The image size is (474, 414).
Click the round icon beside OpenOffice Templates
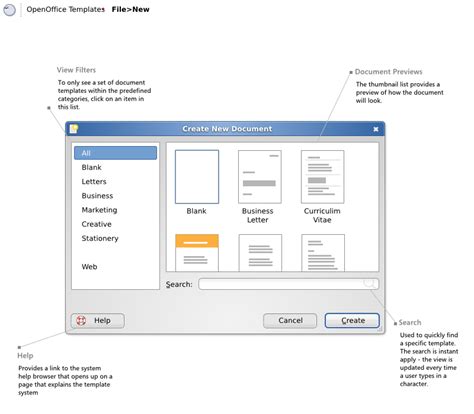9,10
